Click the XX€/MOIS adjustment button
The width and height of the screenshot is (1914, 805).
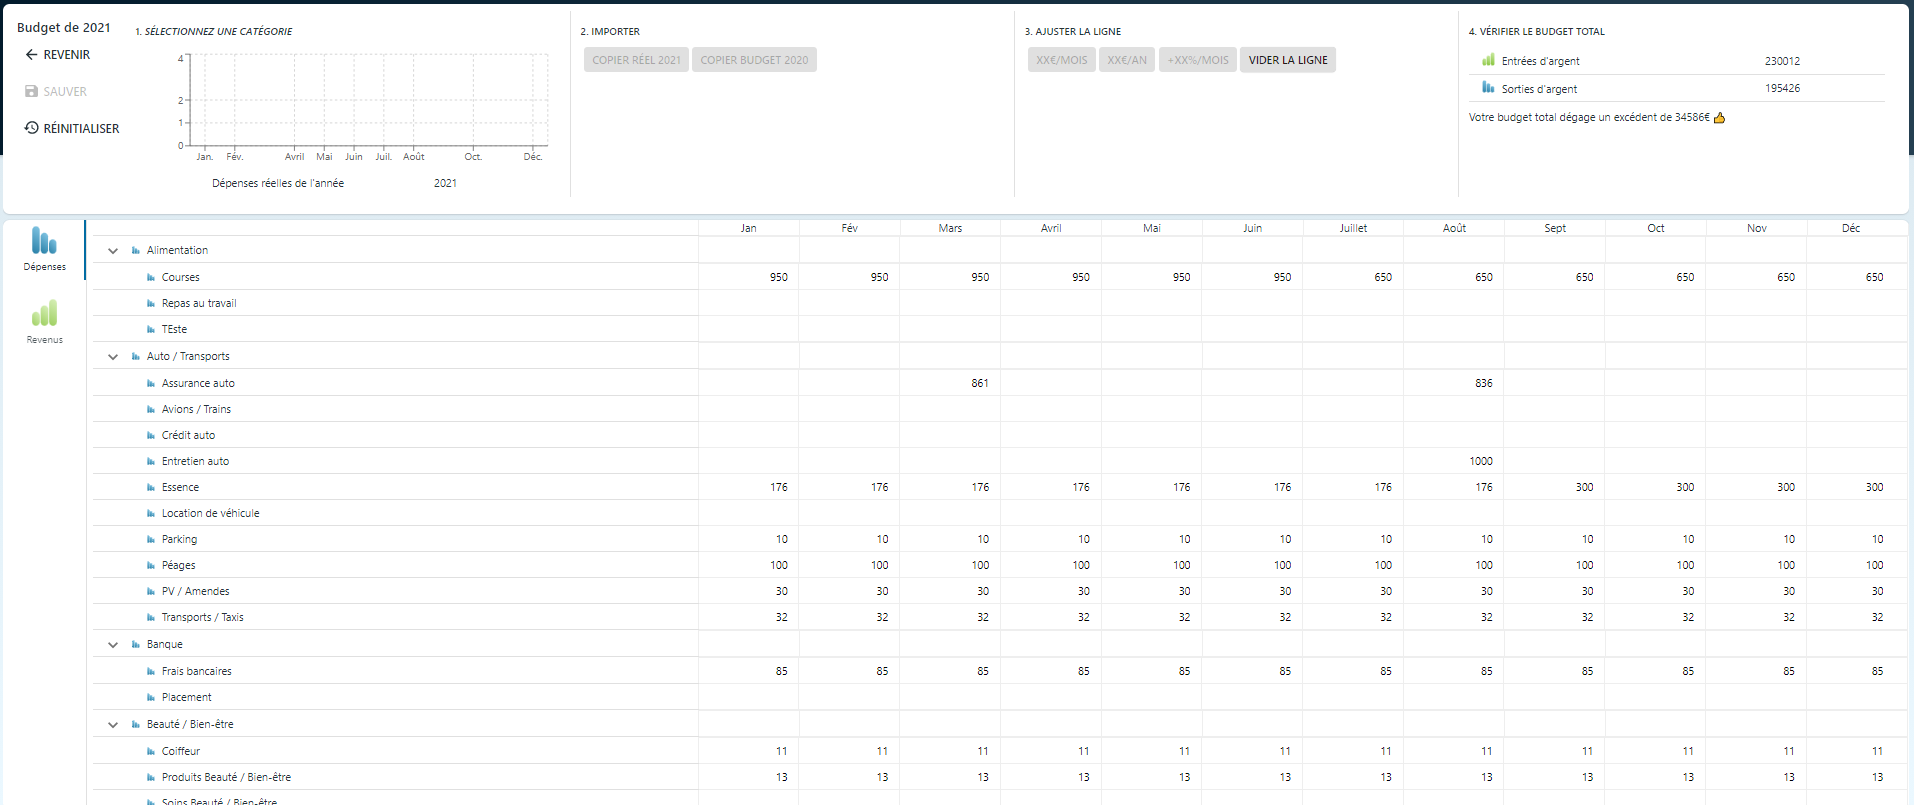click(1061, 60)
